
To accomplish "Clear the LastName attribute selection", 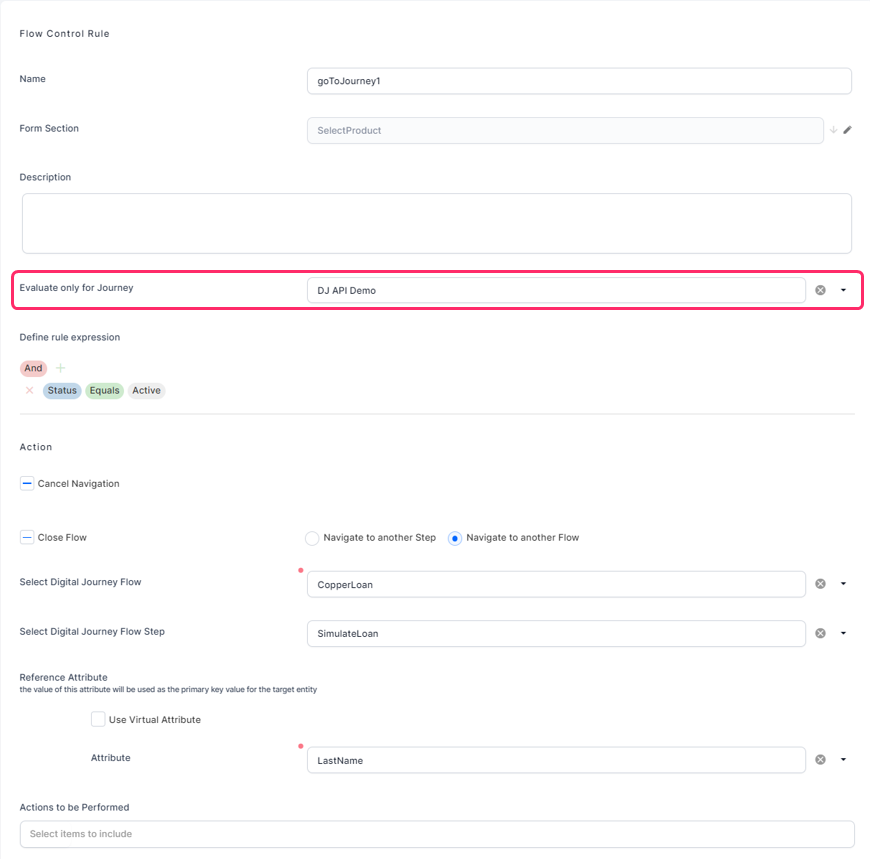I will 820,760.
